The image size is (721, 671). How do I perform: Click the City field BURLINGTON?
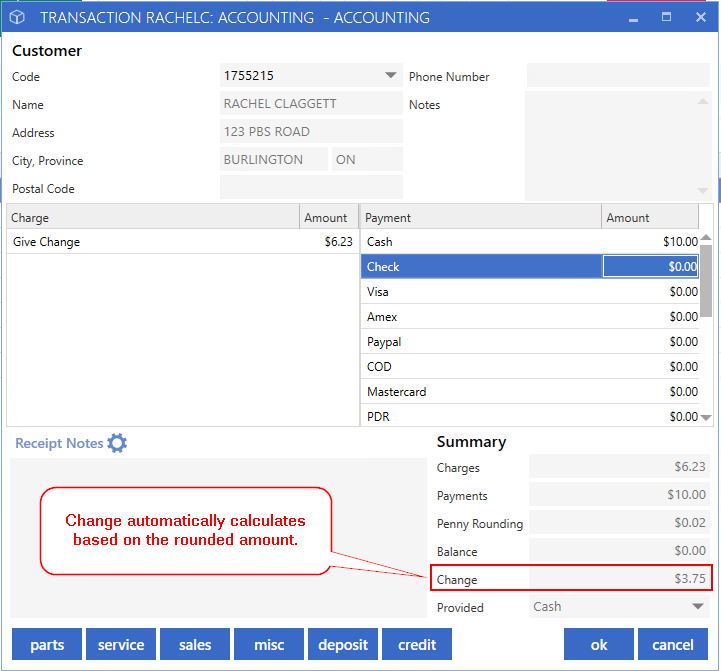point(274,159)
